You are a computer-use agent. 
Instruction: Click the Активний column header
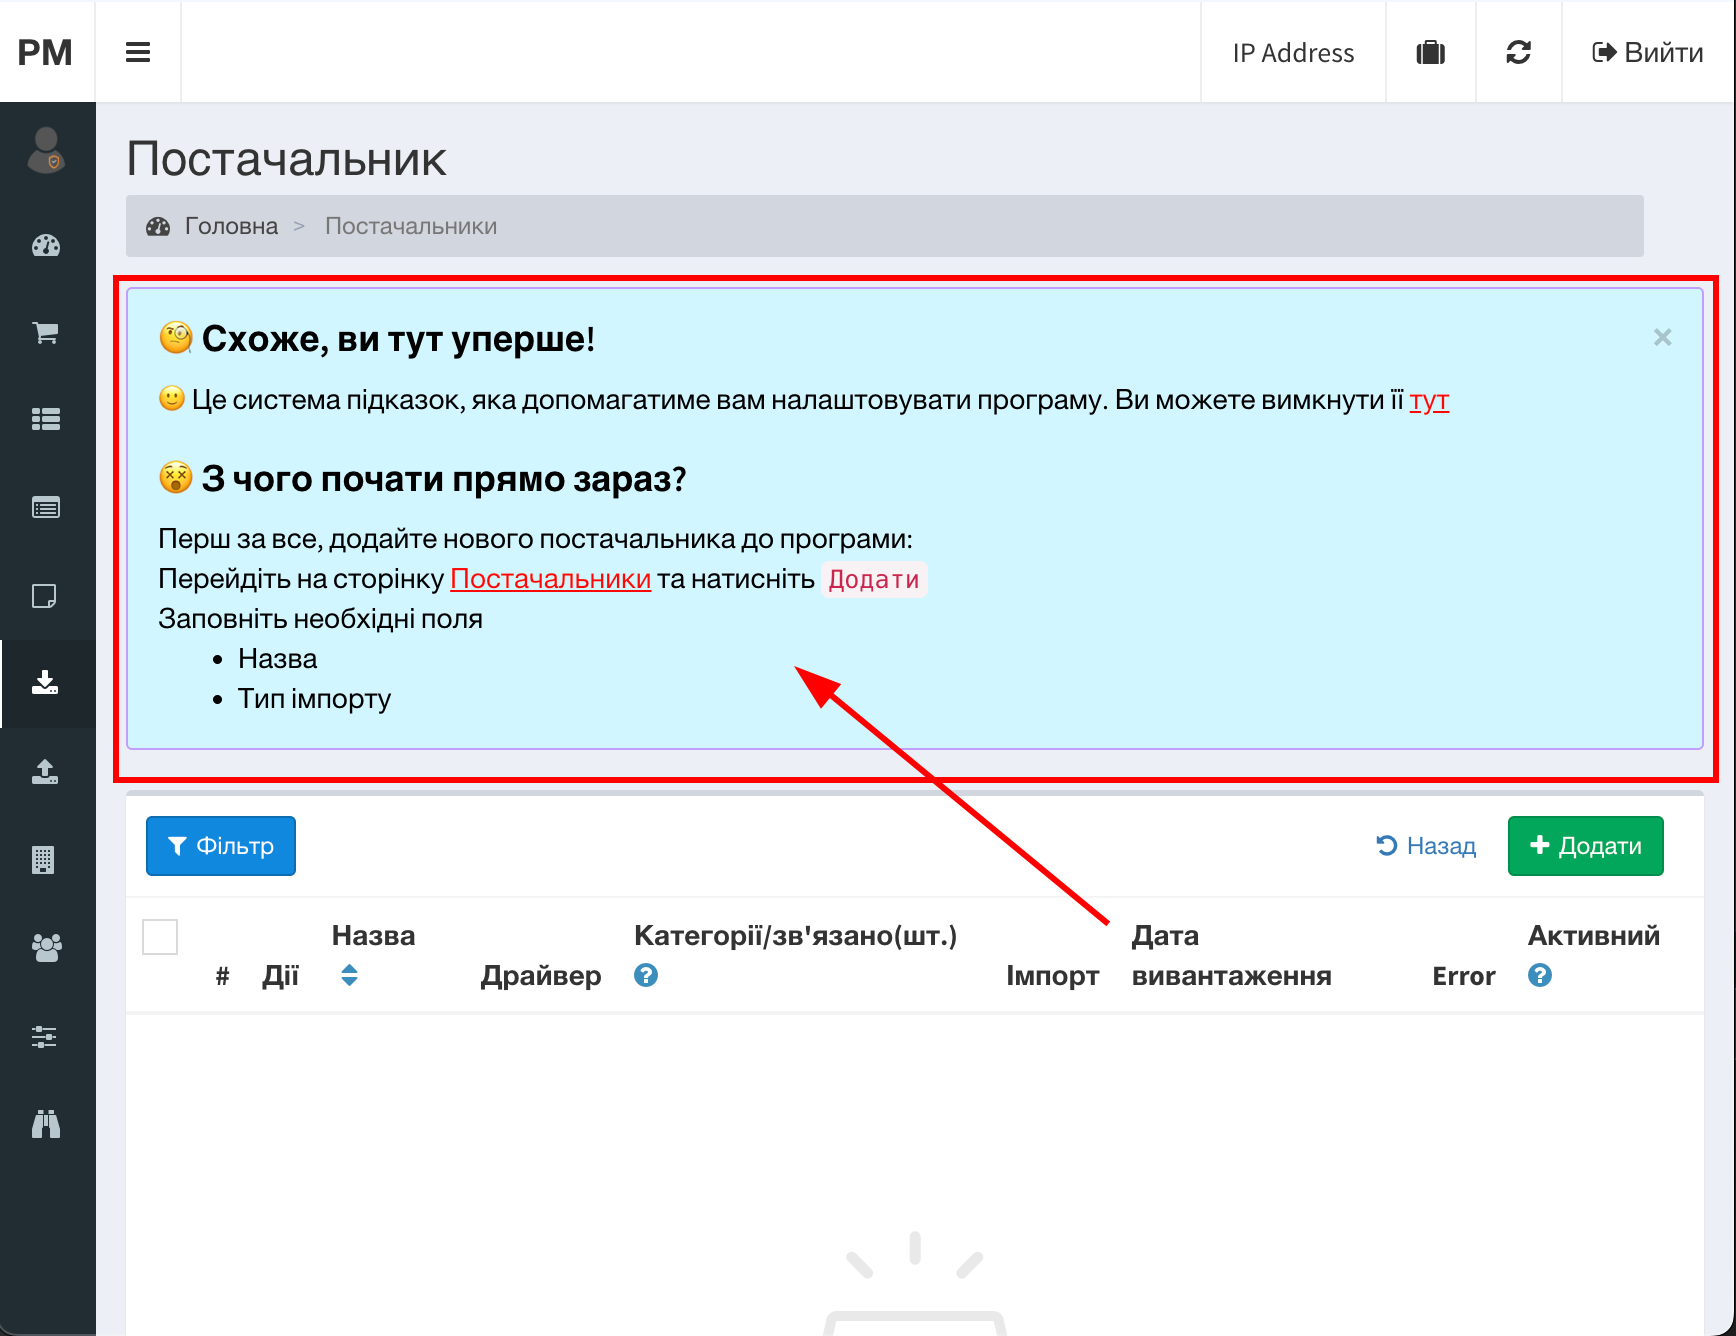pos(1594,936)
